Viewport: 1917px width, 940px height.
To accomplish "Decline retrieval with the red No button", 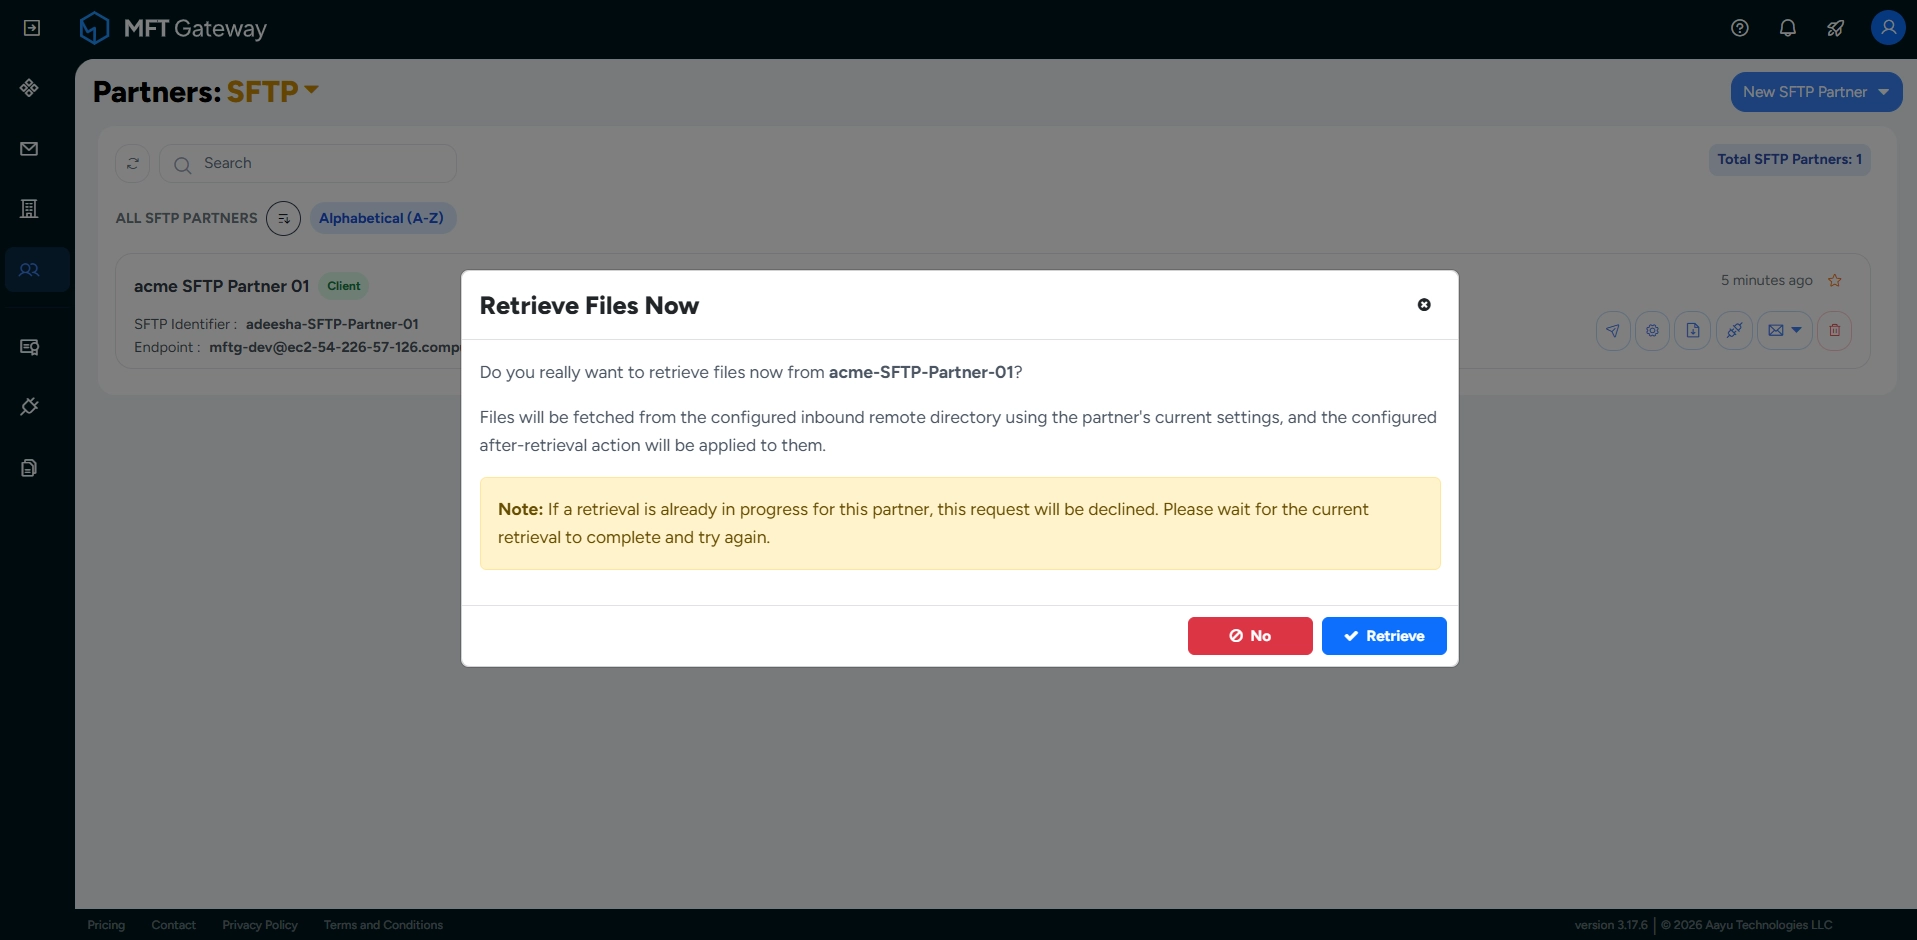I will (x=1250, y=636).
